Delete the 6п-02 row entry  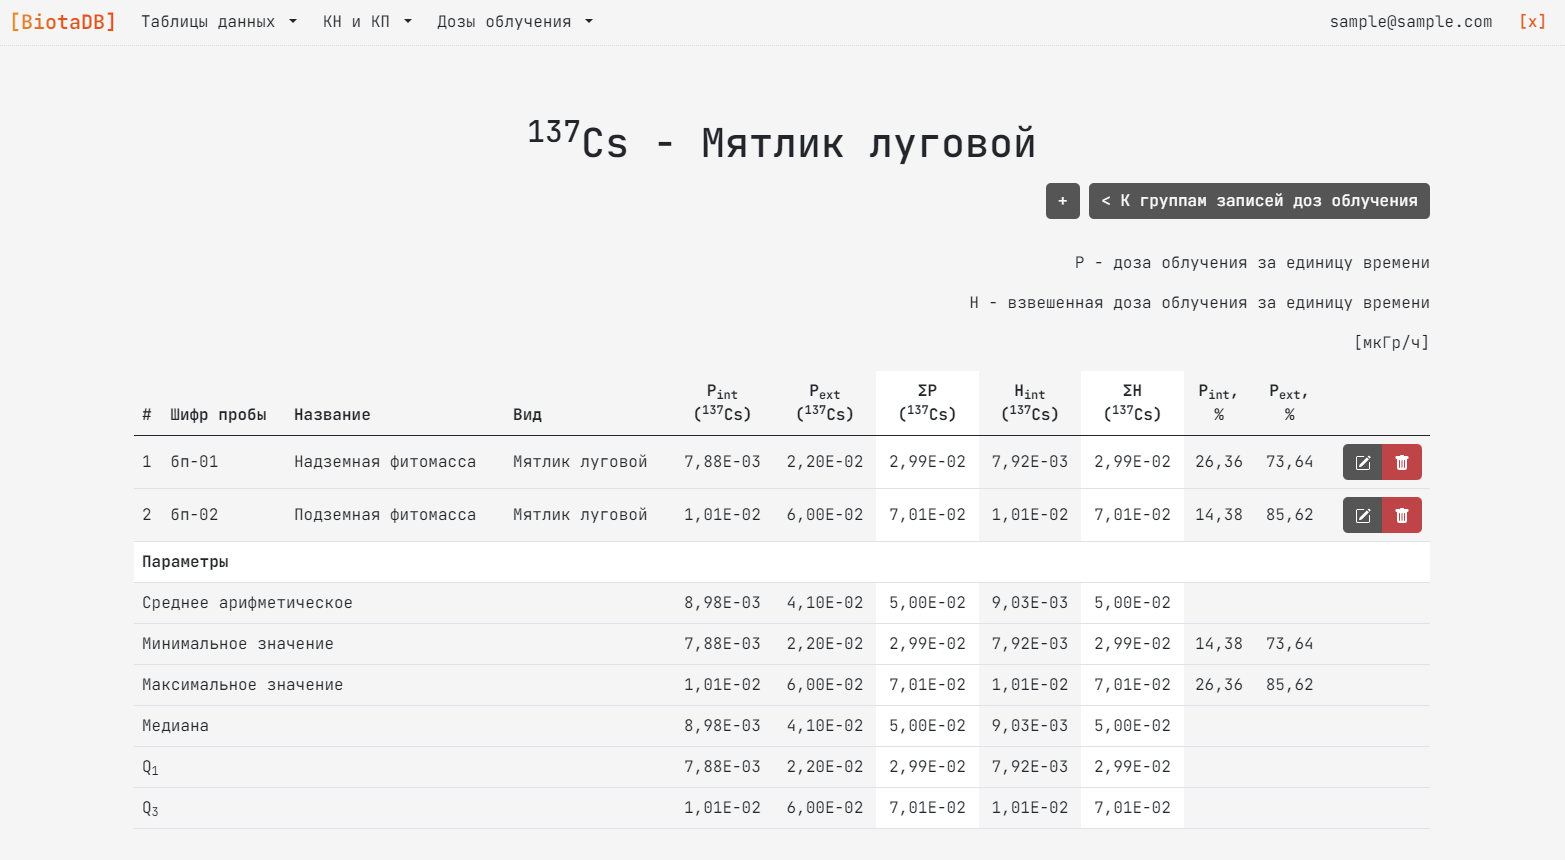[1401, 515]
